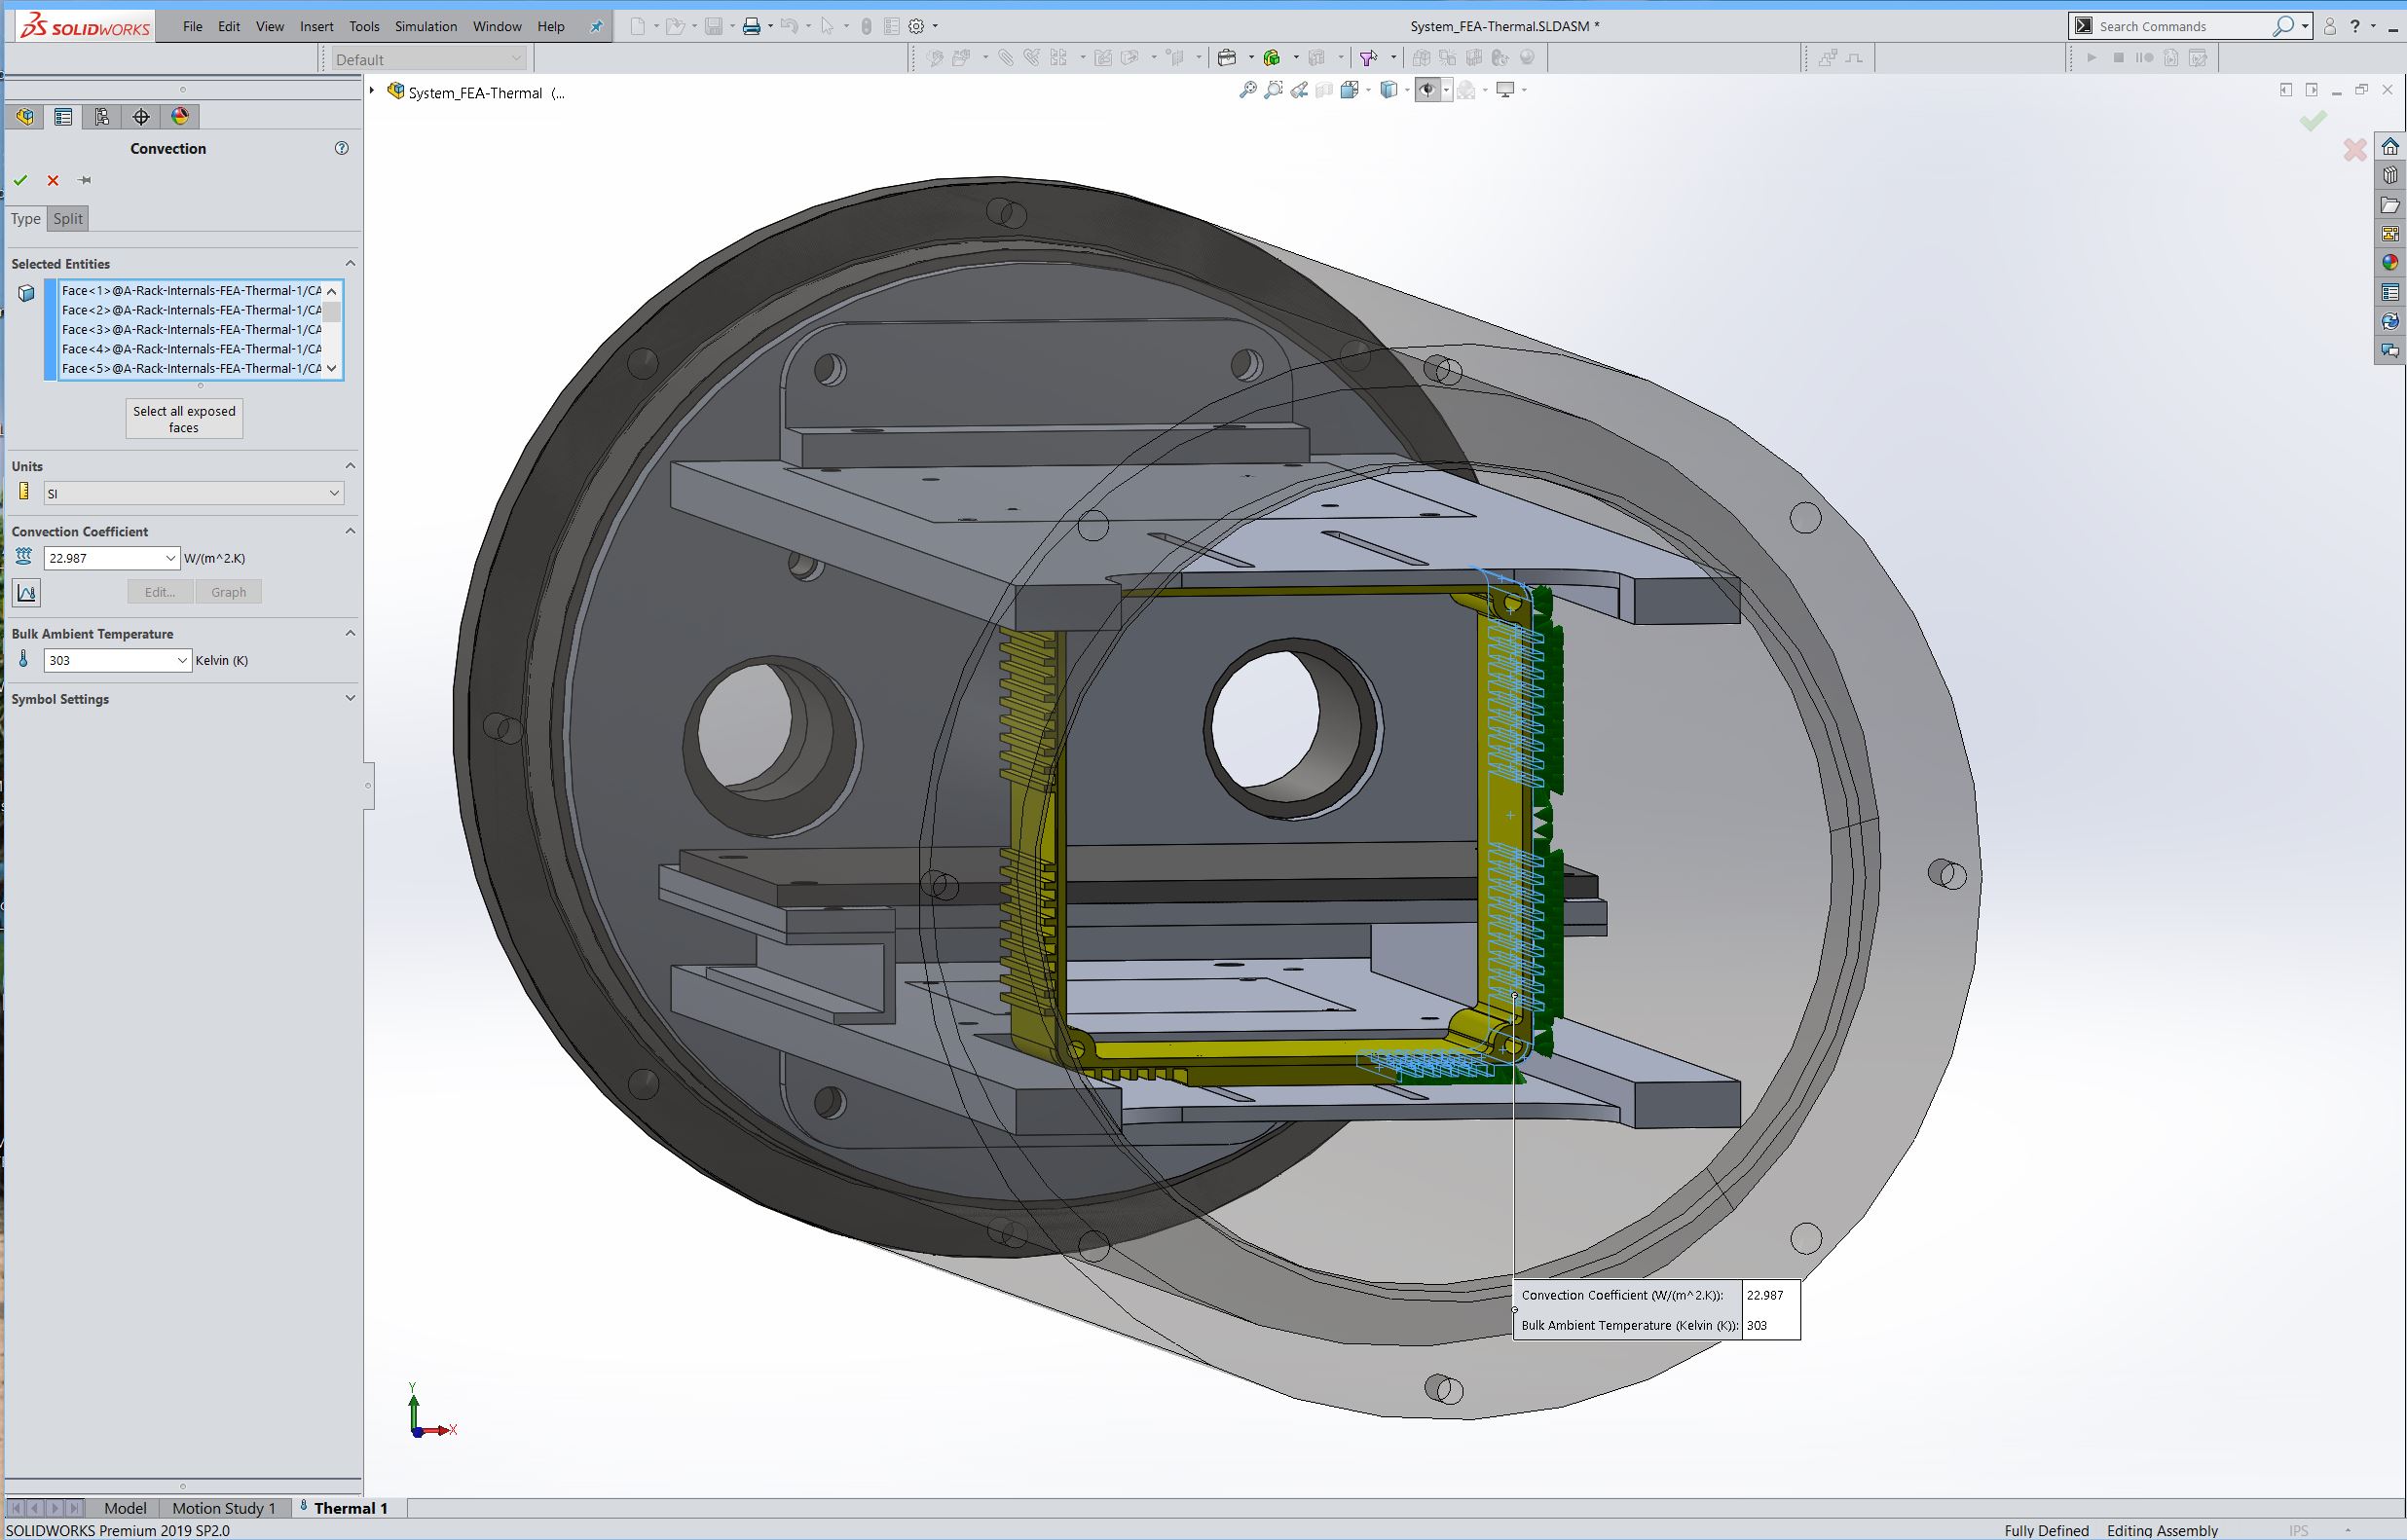2407x1540 pixels.
Task: Pin the Convection property panel
Action: (85, 181)
